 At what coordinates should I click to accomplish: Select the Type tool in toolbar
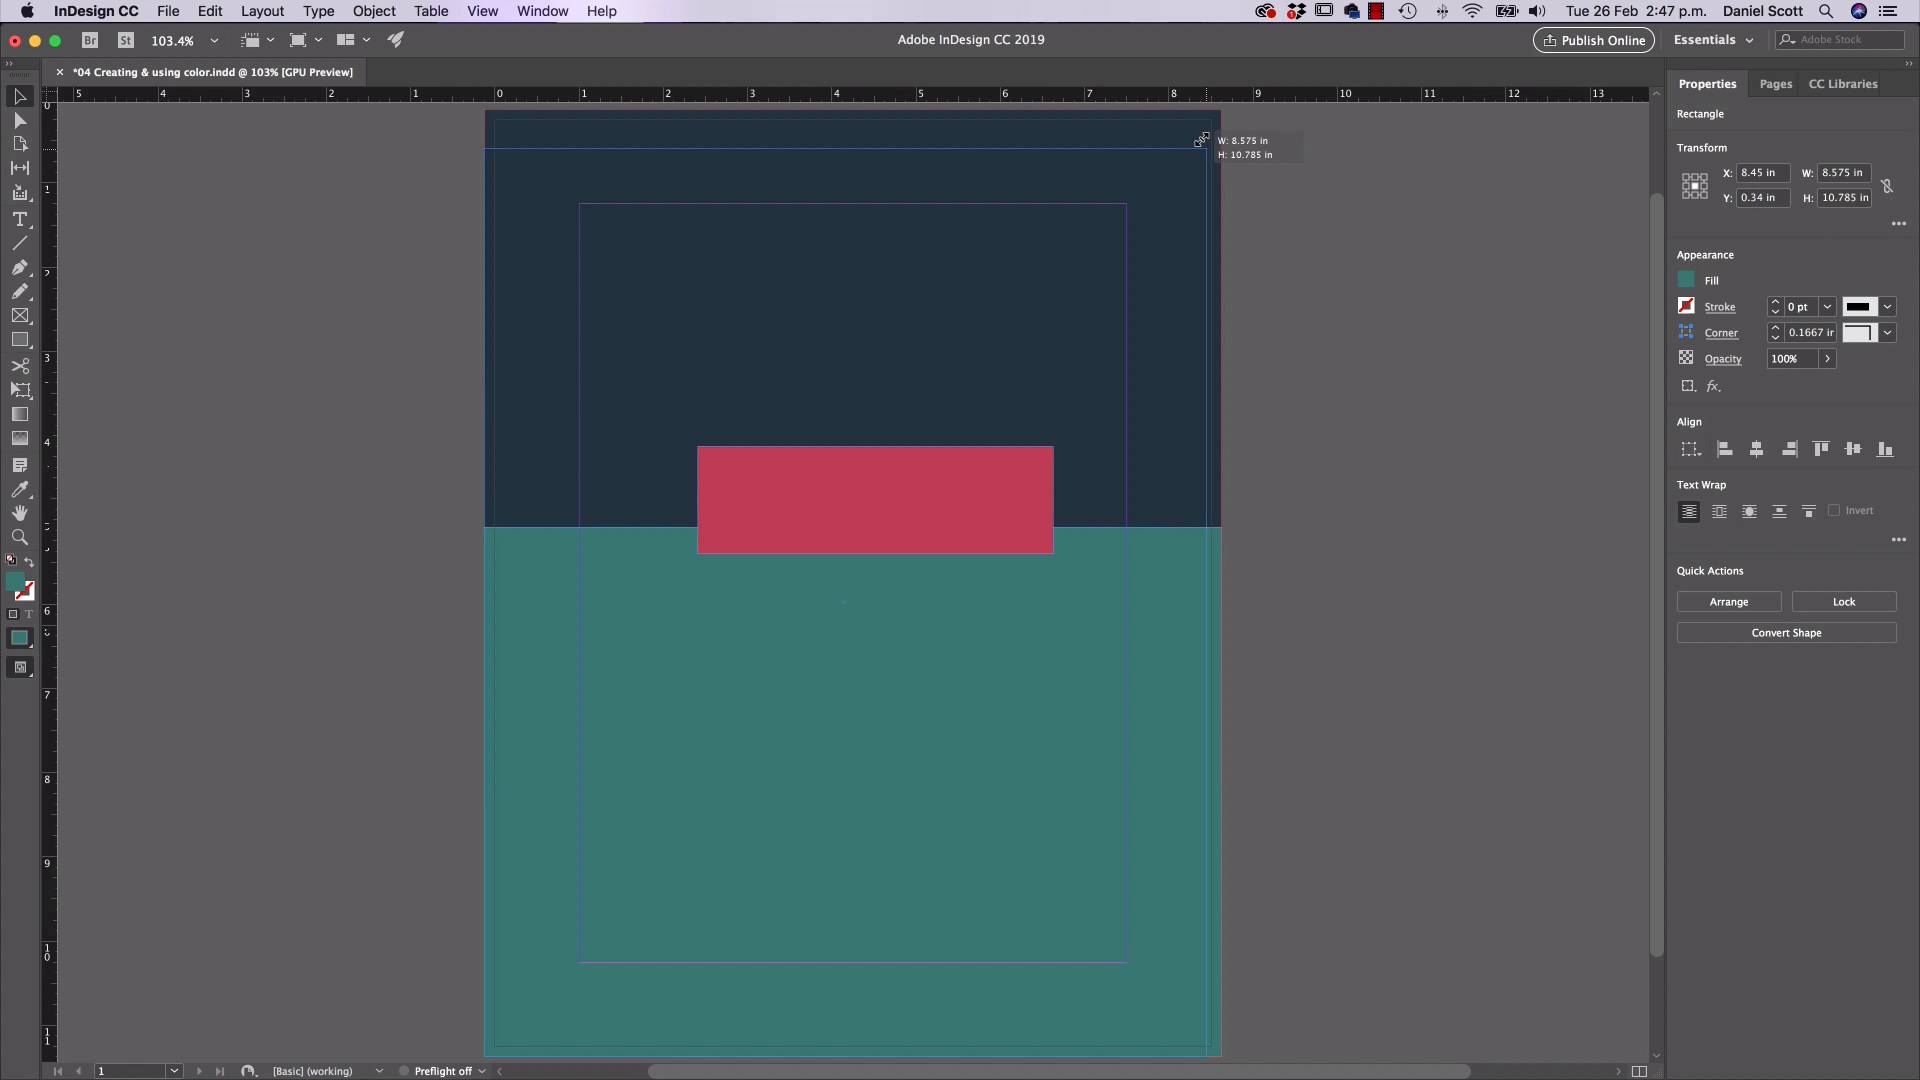click(20, 216)
